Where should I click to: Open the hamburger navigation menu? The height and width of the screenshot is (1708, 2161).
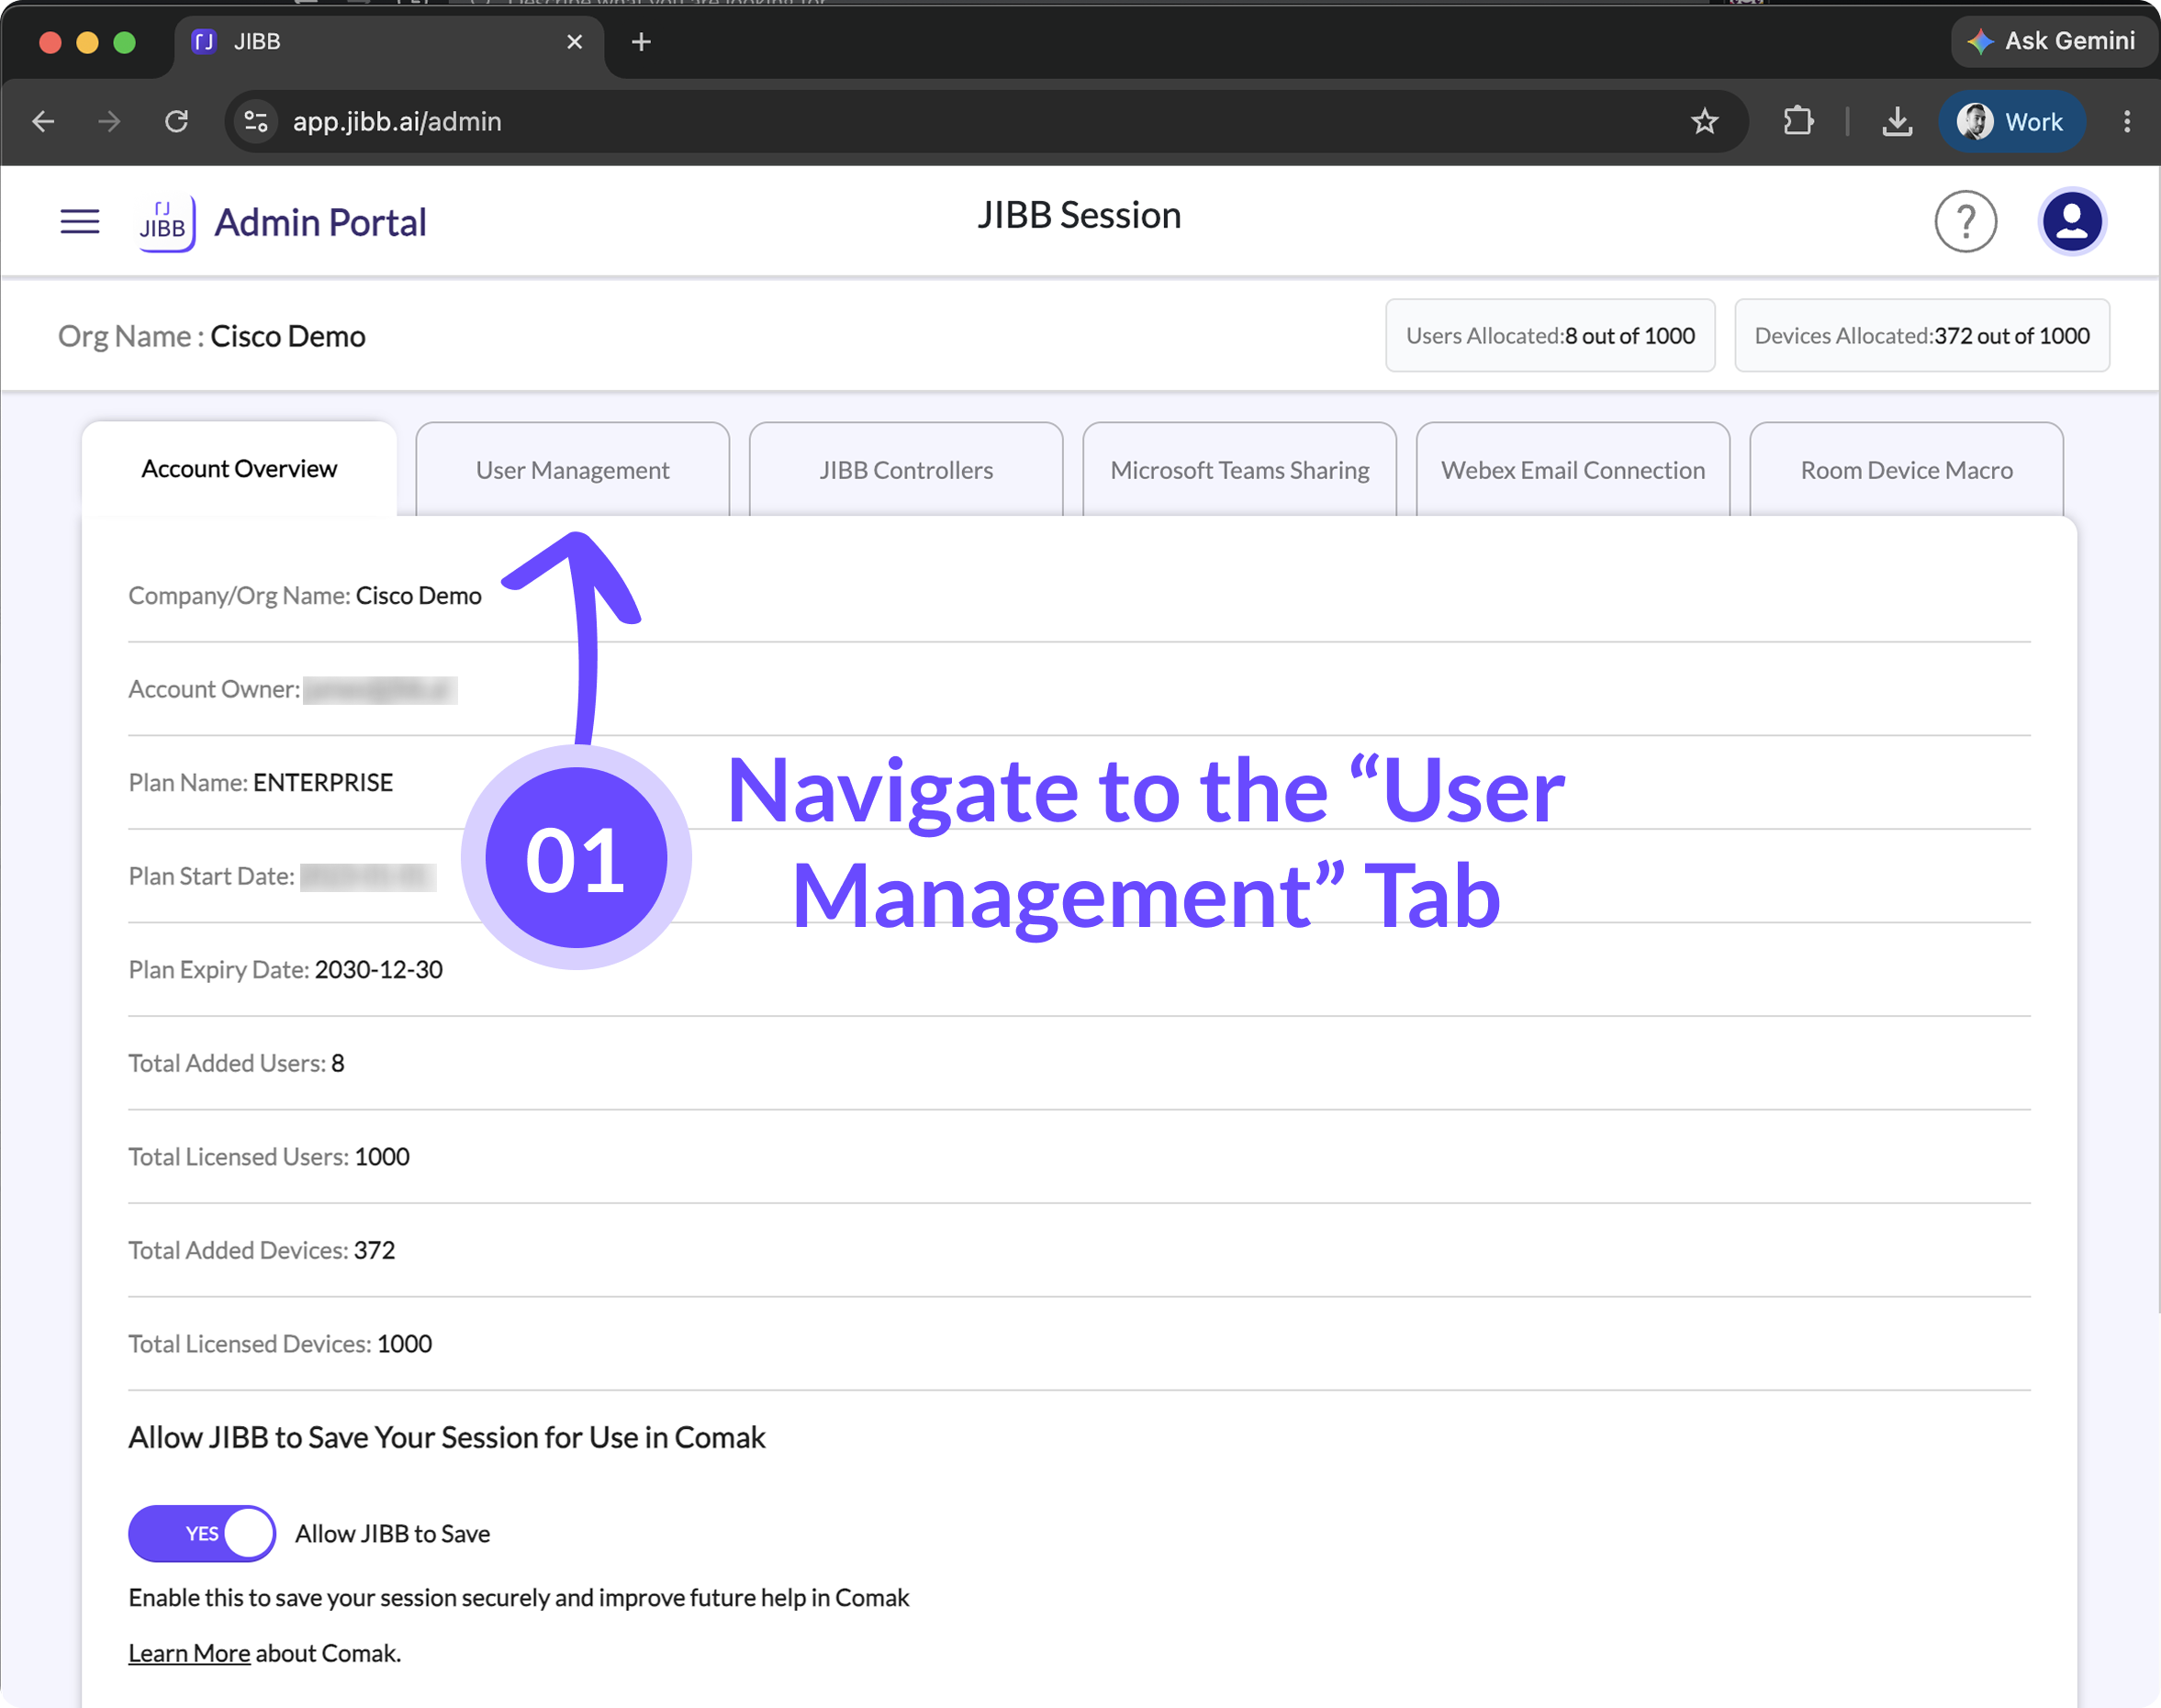80,221
